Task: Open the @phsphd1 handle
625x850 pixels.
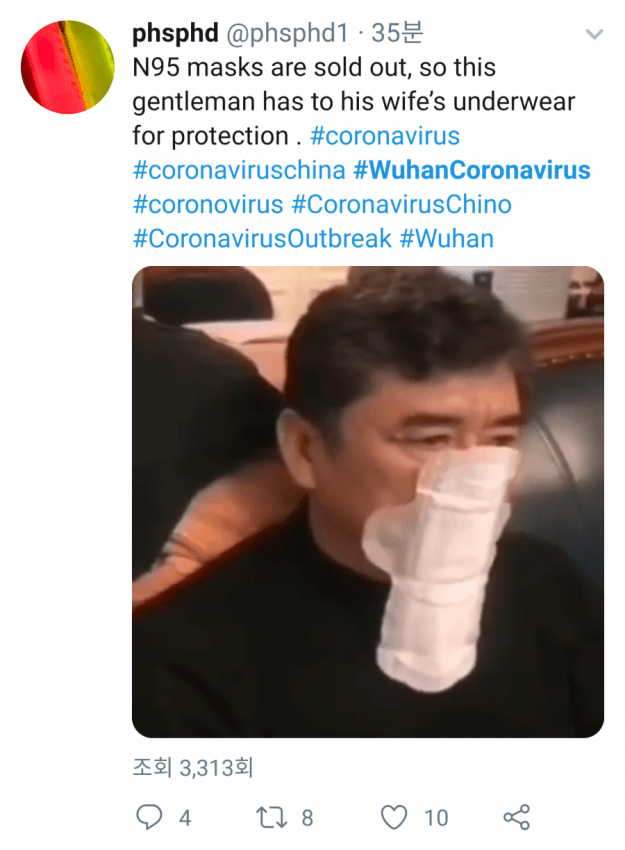Action: [x=287, y=34]
